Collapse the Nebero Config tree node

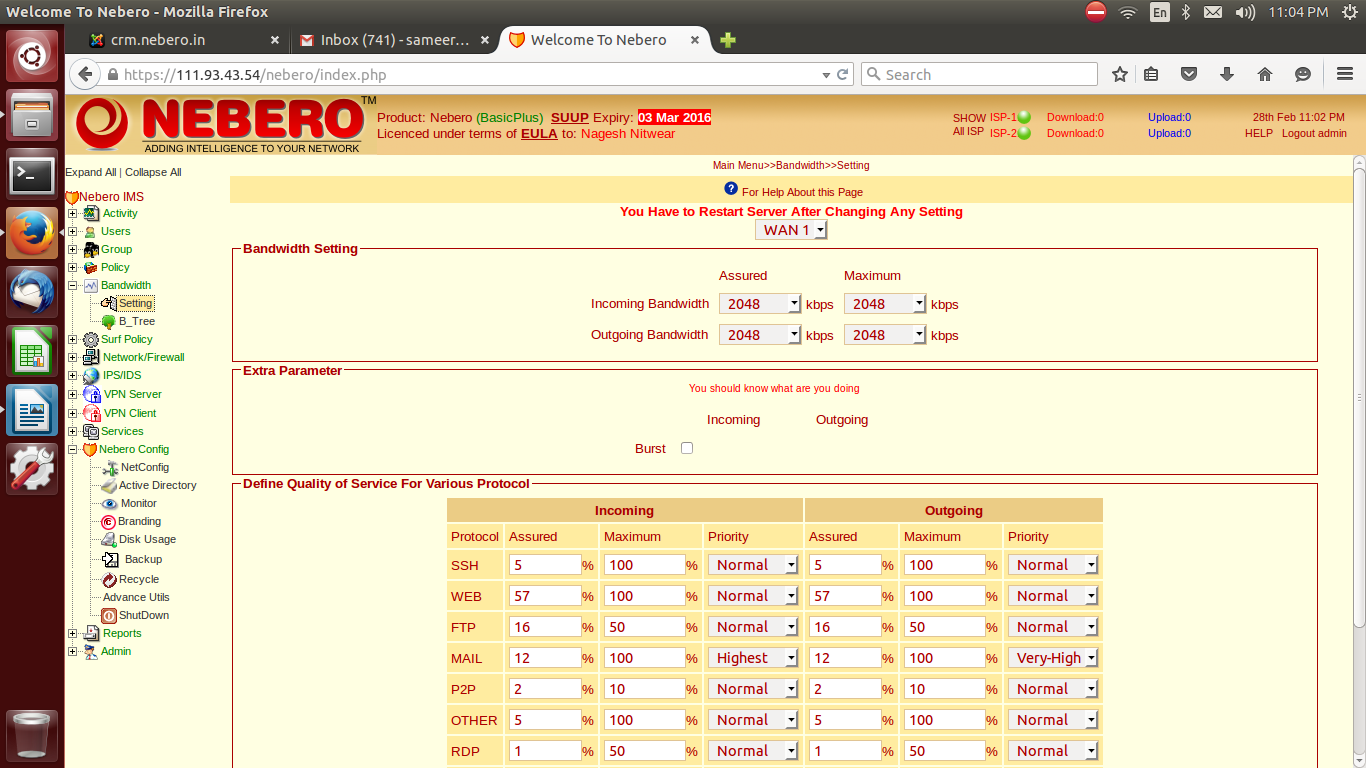click(x=72, y=449)
